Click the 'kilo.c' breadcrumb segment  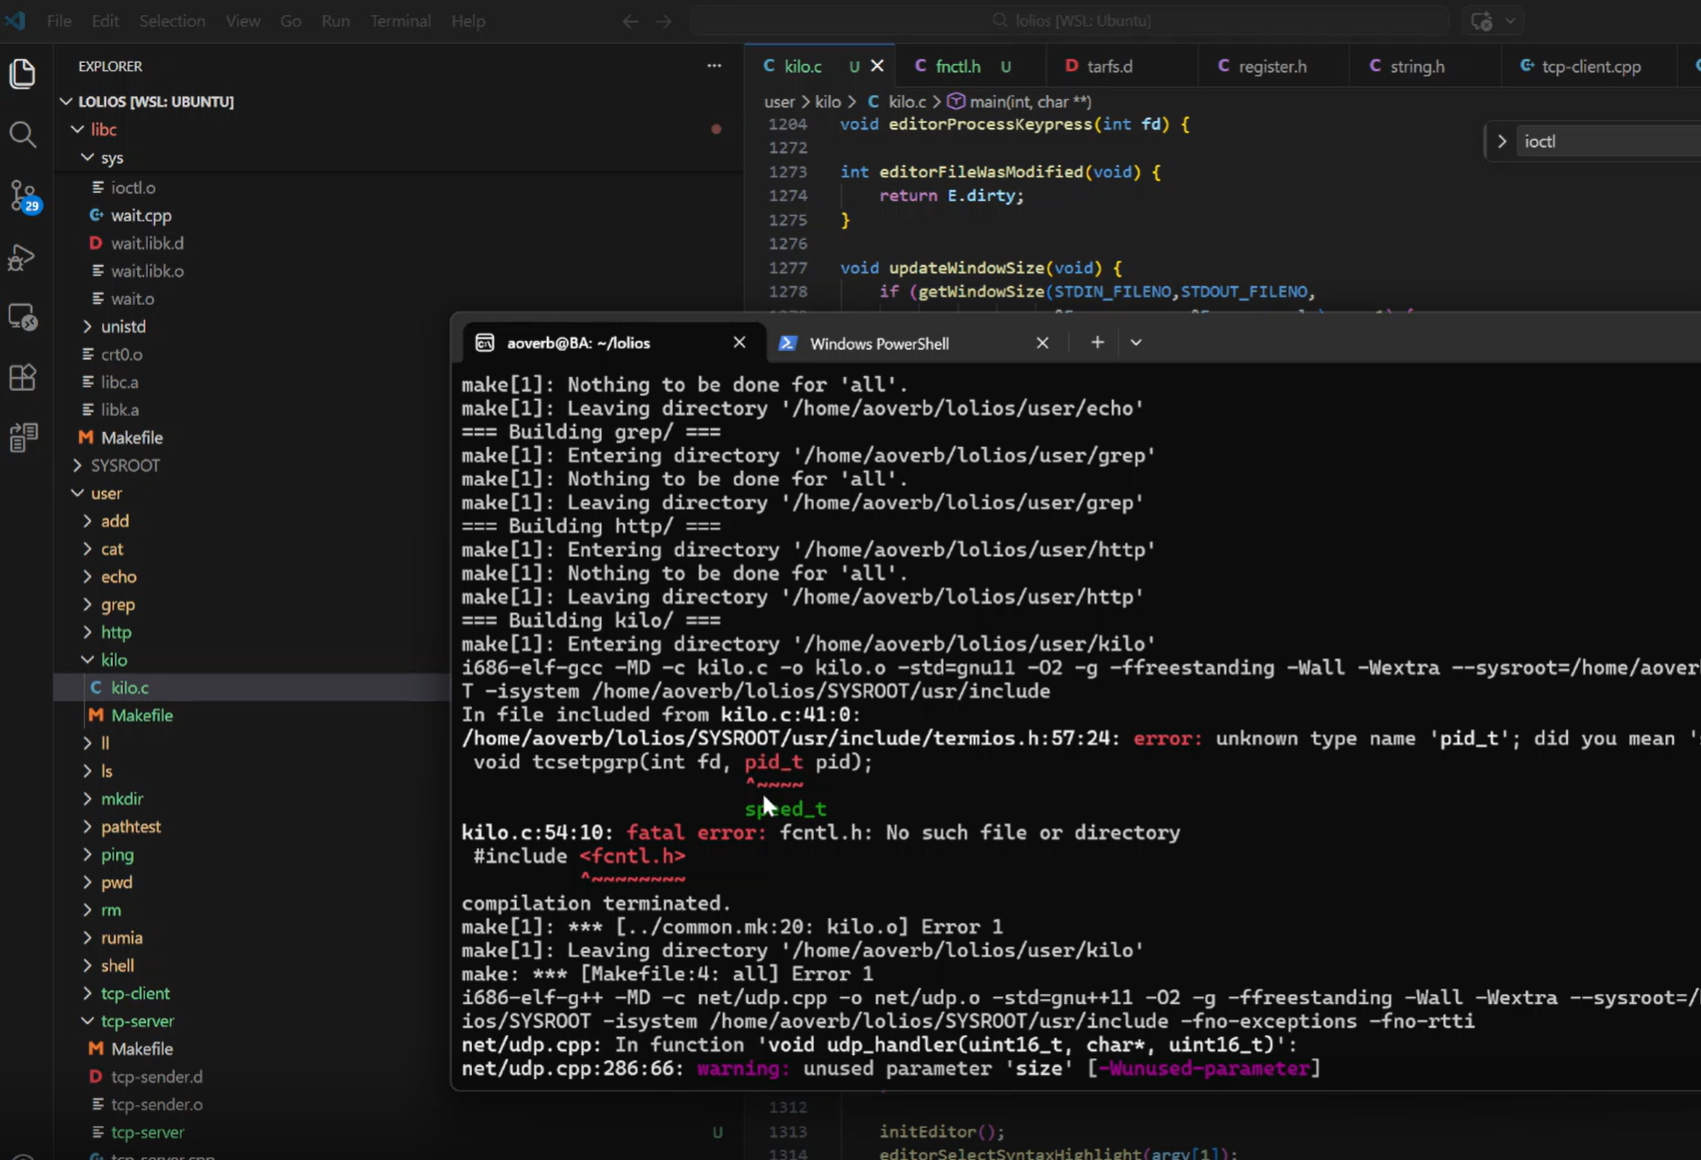[907, 102]
